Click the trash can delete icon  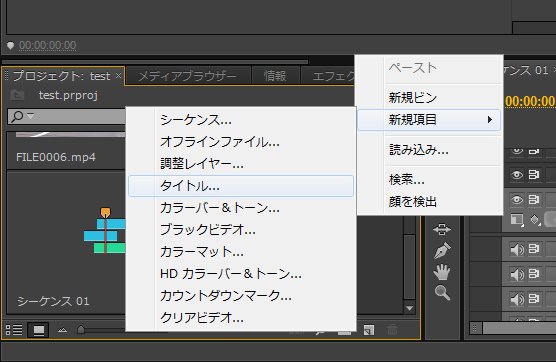[392, 330]
